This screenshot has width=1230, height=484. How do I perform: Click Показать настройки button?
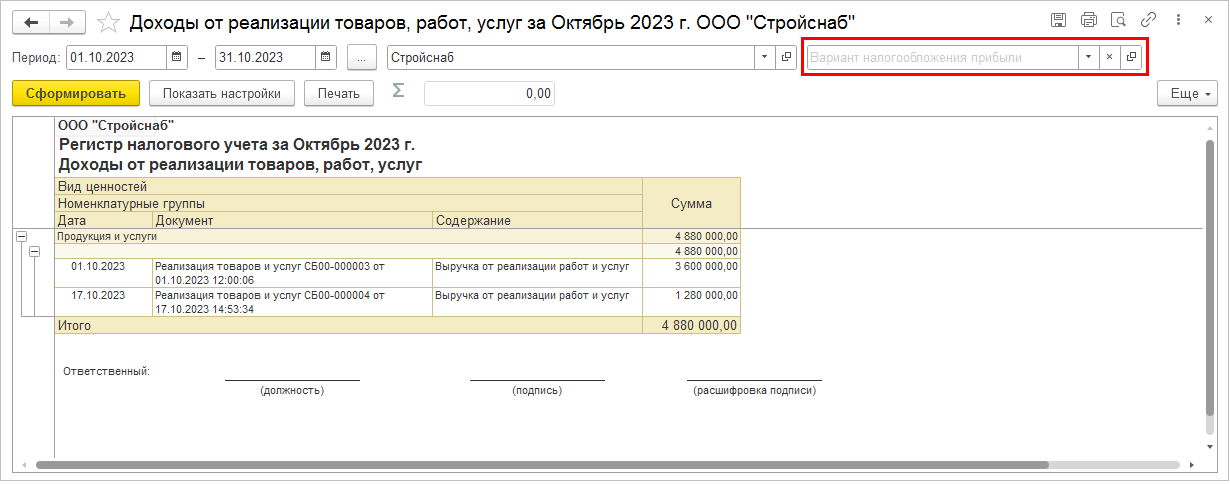tap(222, 94)
